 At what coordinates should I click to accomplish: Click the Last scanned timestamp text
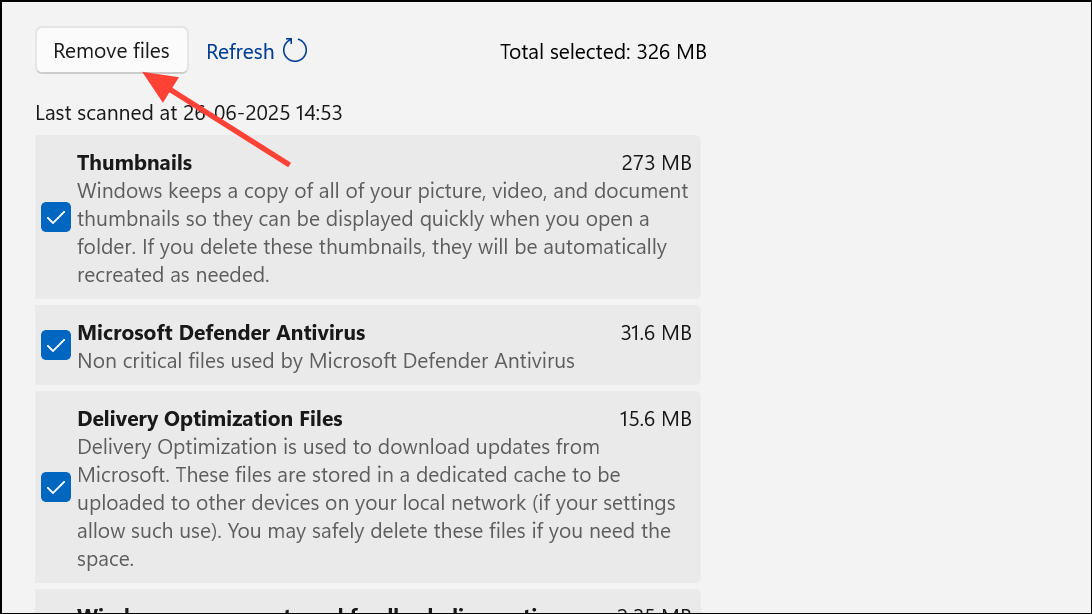click(x=189, y=113)
